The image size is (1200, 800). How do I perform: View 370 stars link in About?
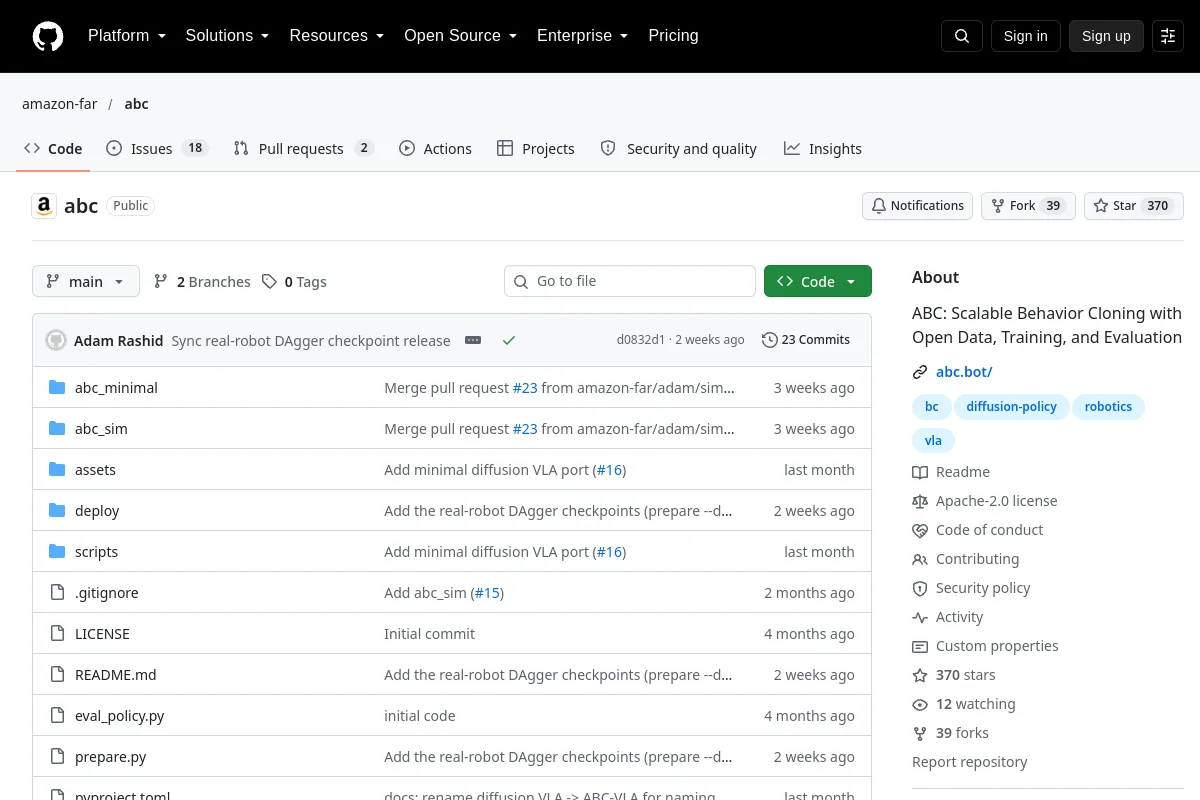(954, 675)
